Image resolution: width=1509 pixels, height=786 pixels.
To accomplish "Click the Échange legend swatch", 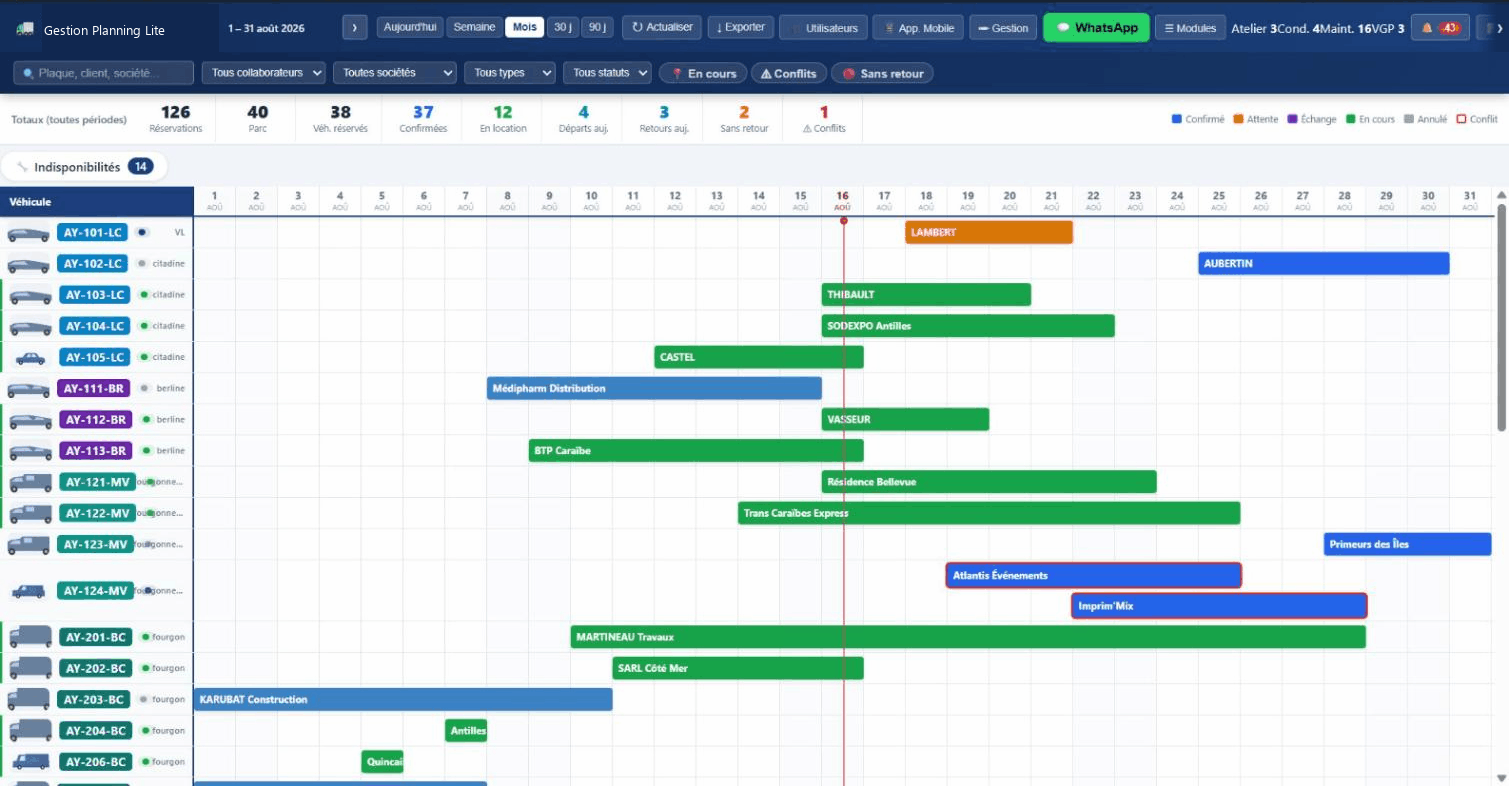I will [x=1292, y=119].
